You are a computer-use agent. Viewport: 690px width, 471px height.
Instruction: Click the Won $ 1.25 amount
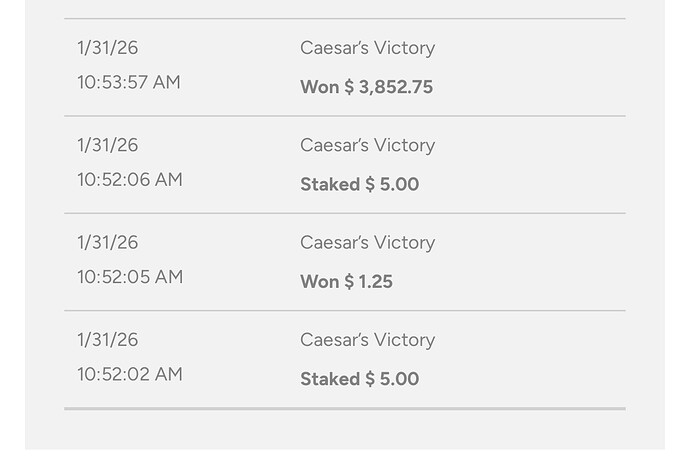point(346,281)
